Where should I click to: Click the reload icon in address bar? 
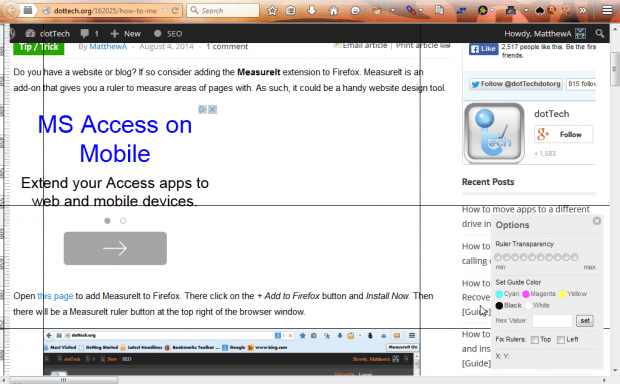(x=175, y=11)
